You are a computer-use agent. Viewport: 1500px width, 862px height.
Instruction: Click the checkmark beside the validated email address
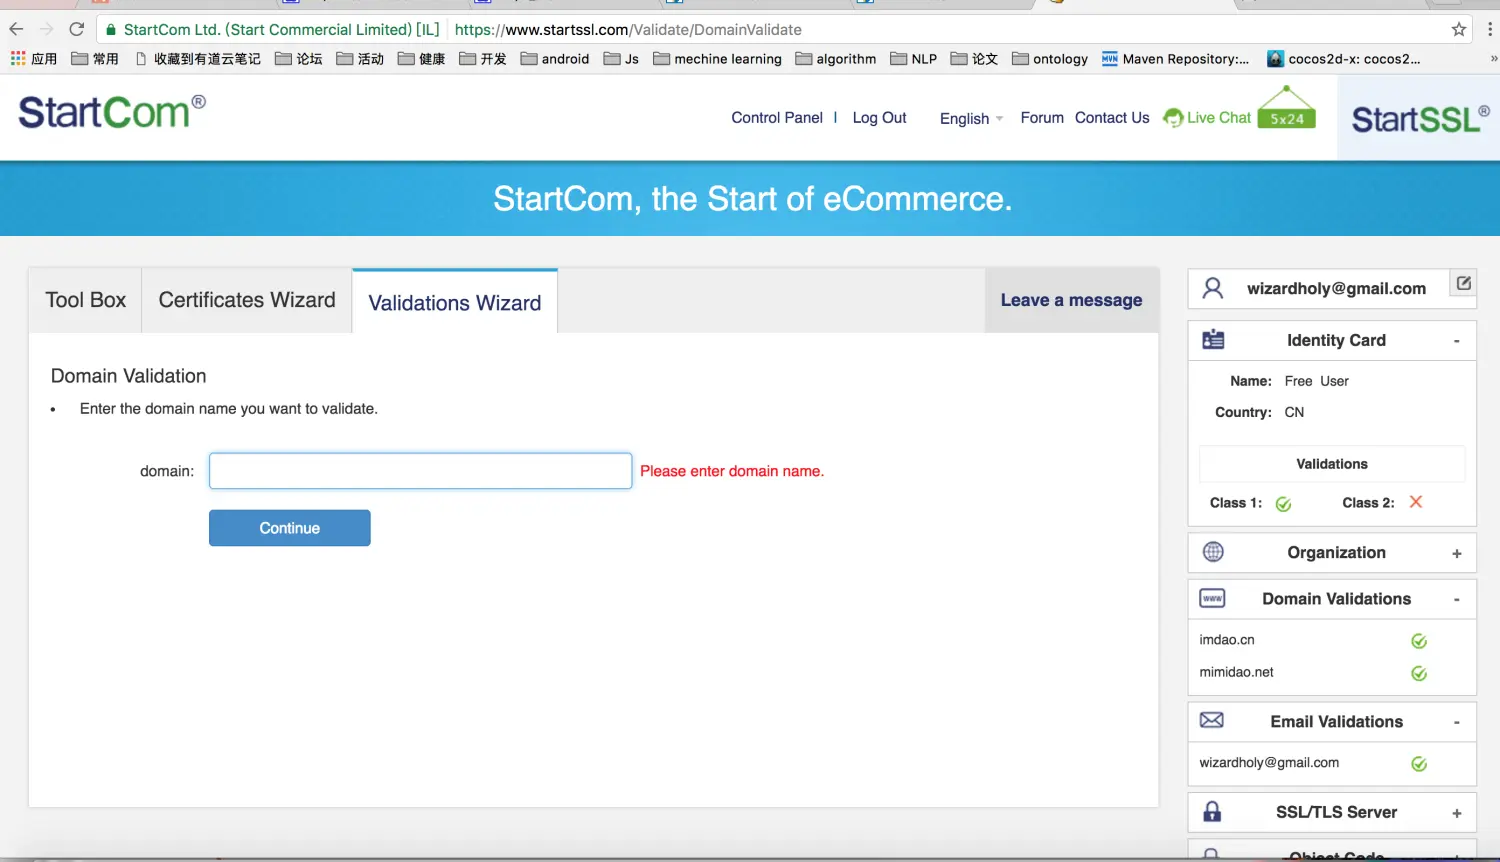point(1418,764)
